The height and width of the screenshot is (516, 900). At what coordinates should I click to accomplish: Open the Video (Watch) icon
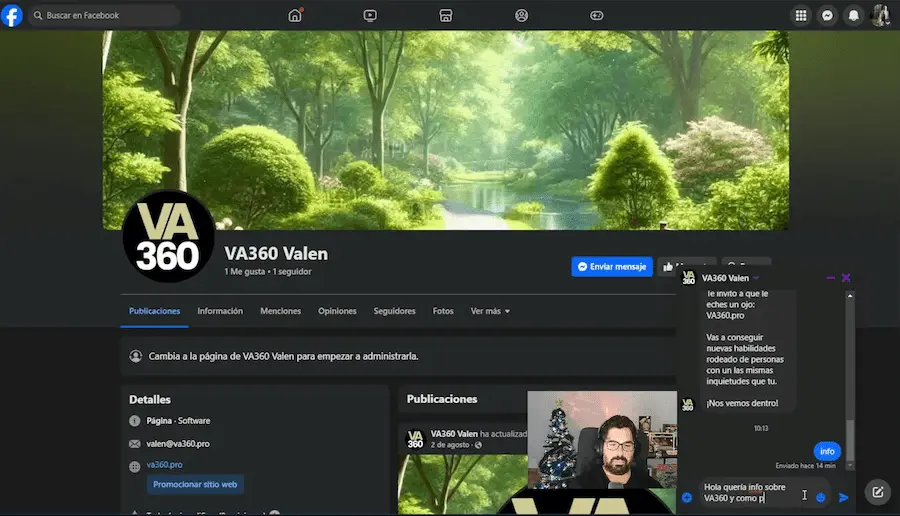pyautogui.click(x=370, y=15)
